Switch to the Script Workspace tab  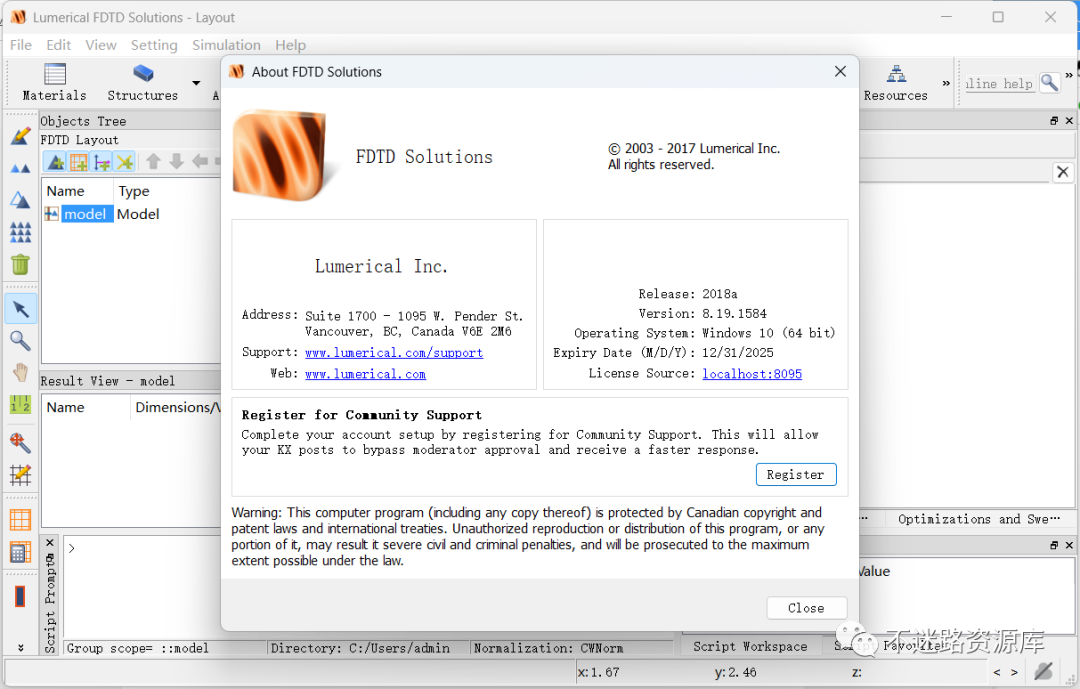[750, 646]
